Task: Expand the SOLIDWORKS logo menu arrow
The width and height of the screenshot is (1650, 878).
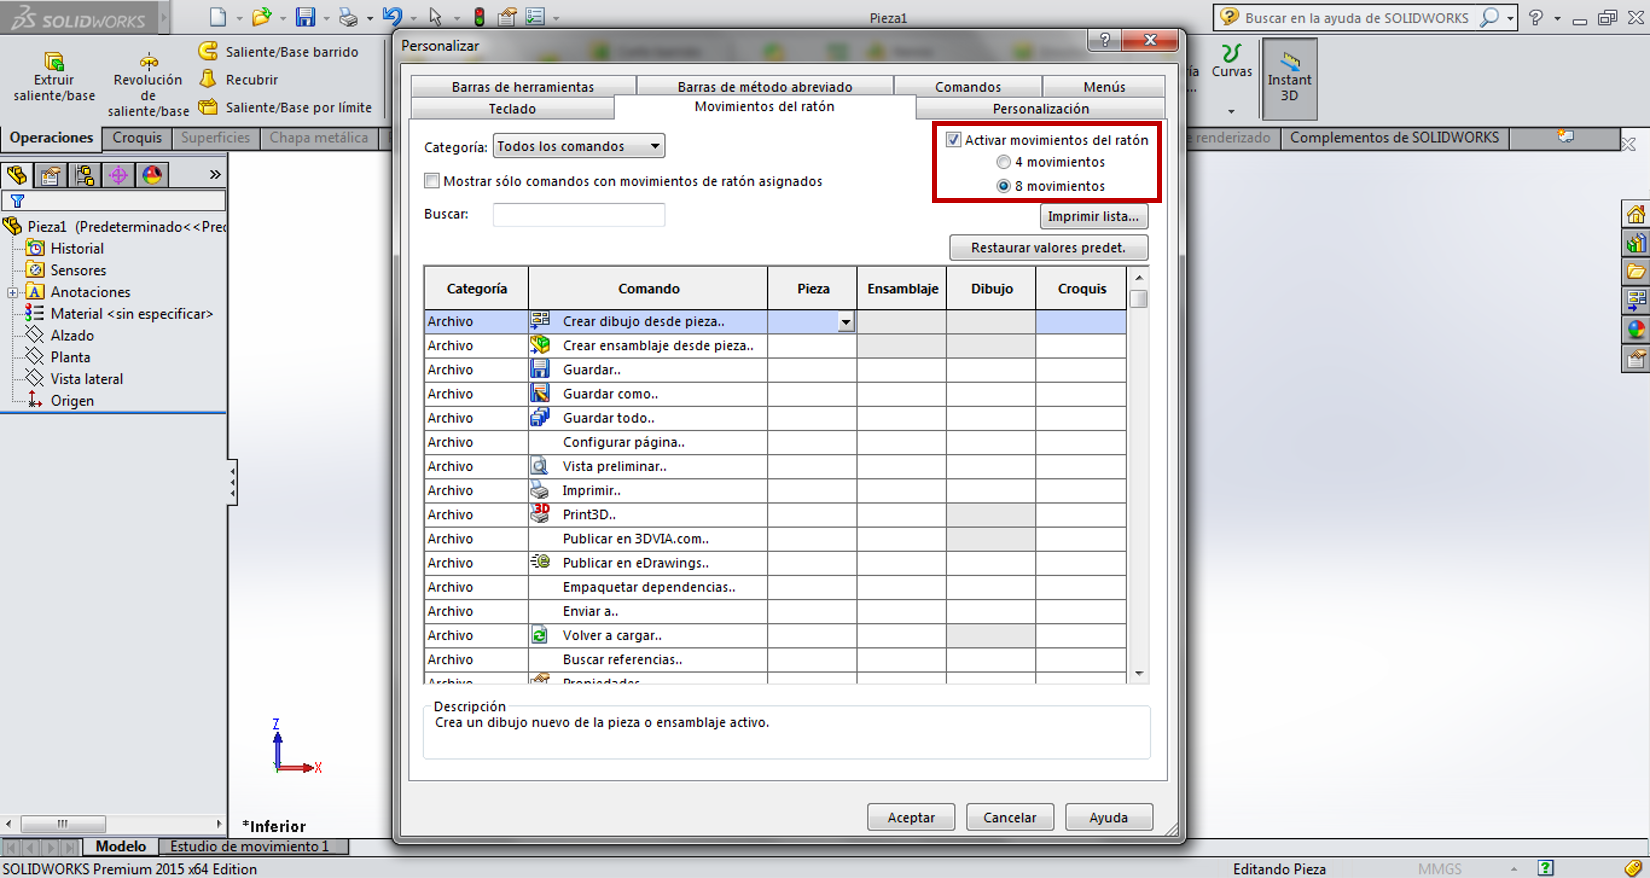Action: (x=164, y=18)
